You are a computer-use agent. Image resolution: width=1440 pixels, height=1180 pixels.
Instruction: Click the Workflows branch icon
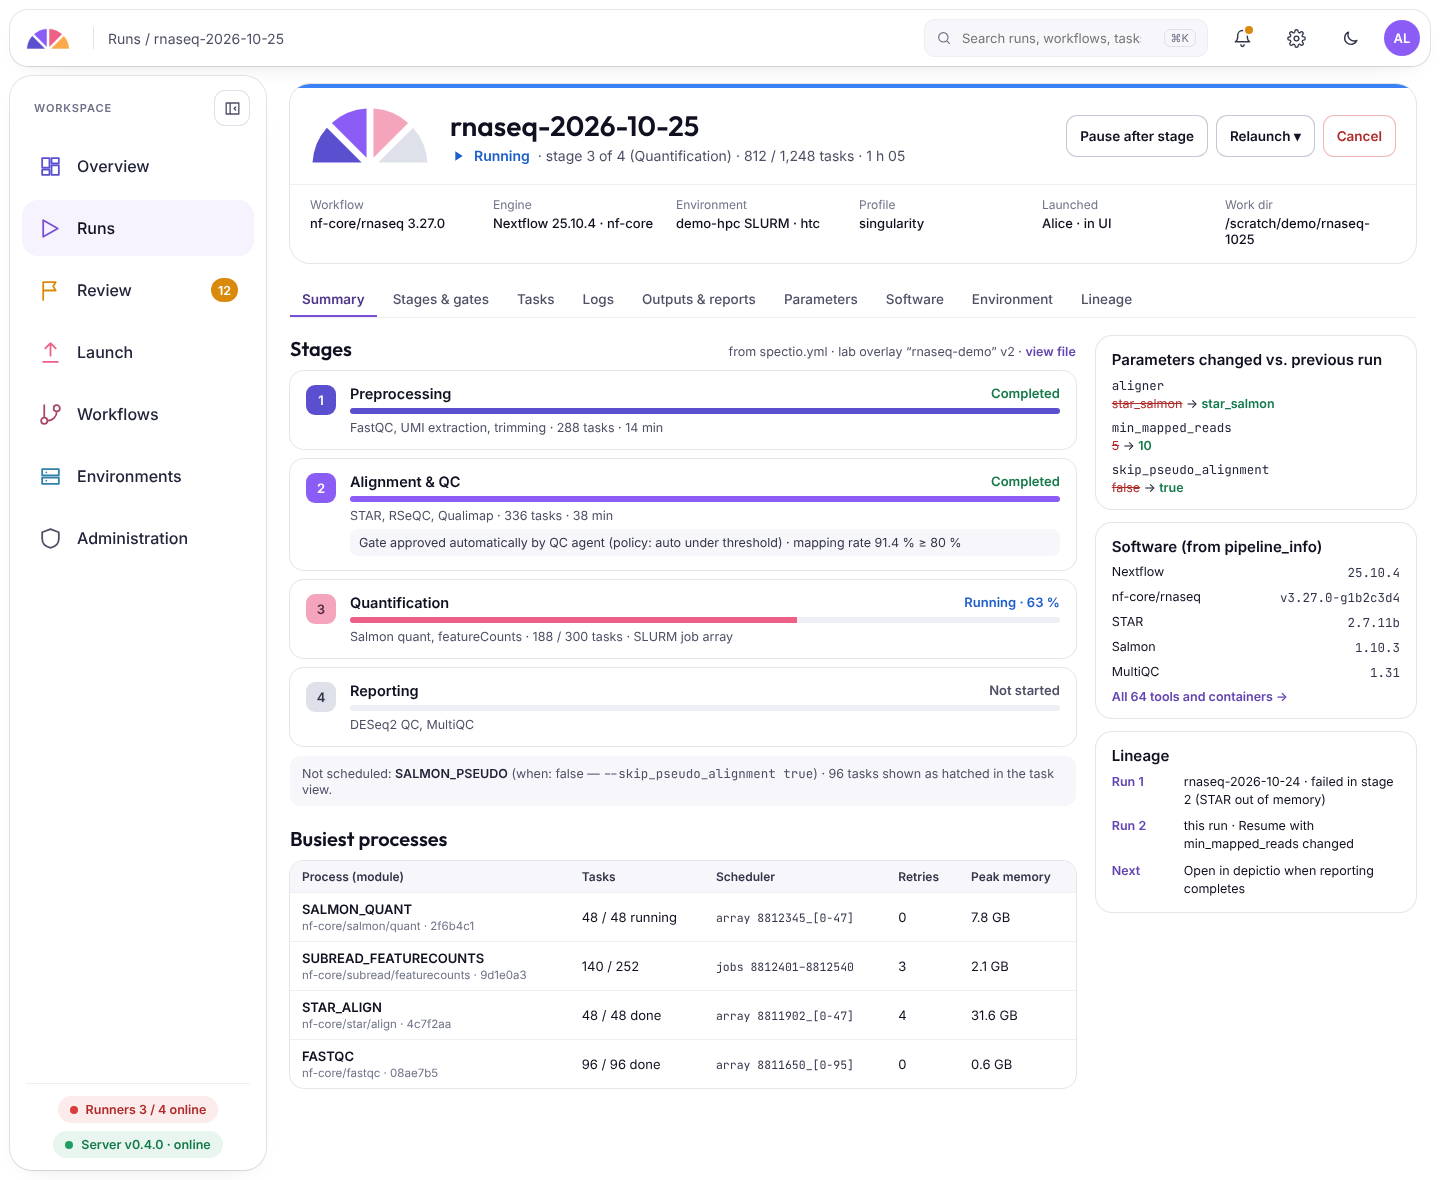(50, 414)
